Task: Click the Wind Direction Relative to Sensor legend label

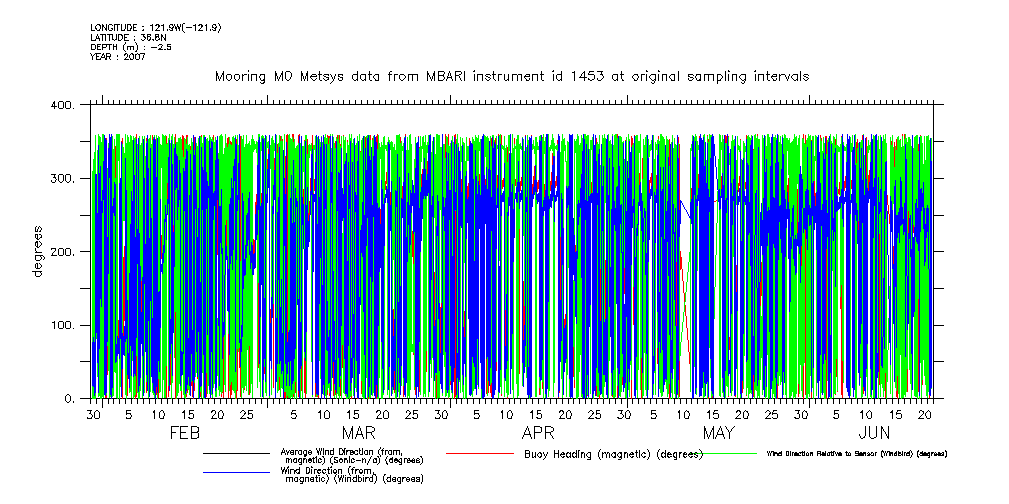Action: pos(856,454)
